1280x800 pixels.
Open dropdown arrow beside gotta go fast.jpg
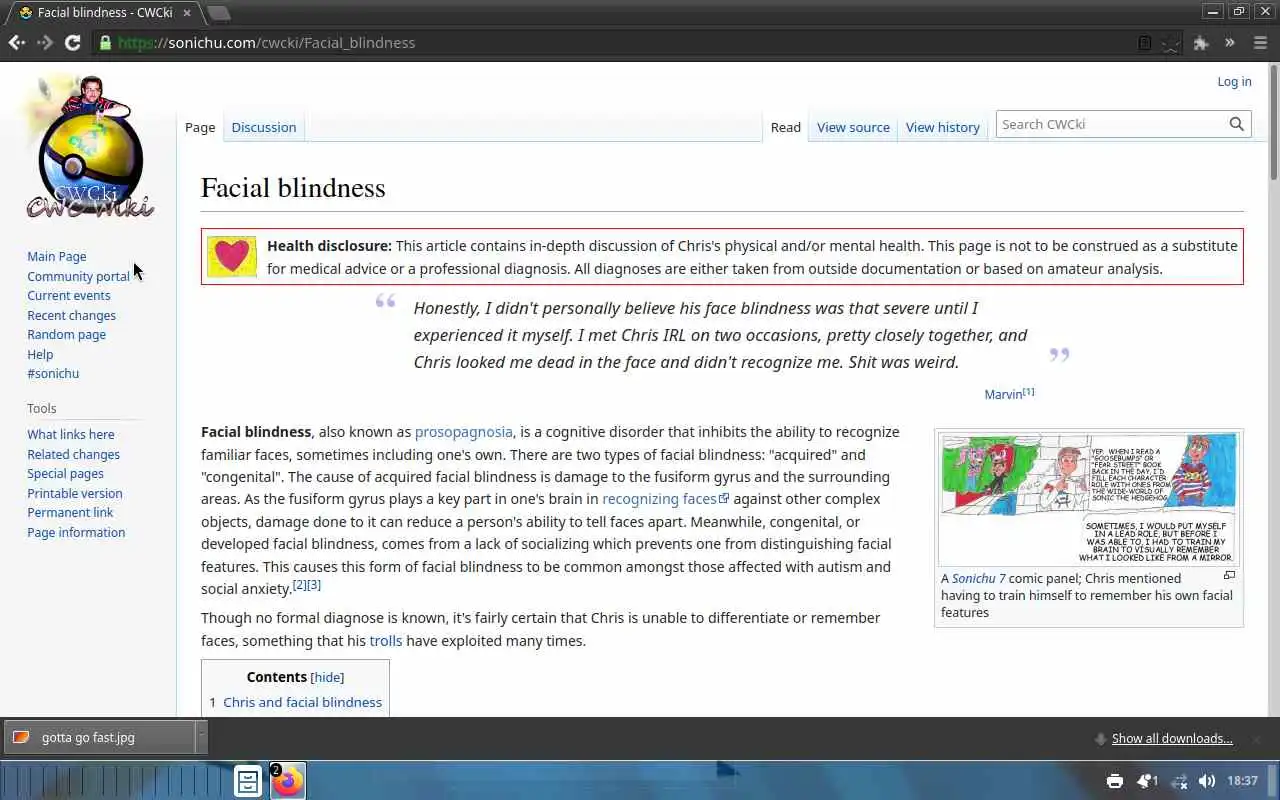tap(201, 738)
